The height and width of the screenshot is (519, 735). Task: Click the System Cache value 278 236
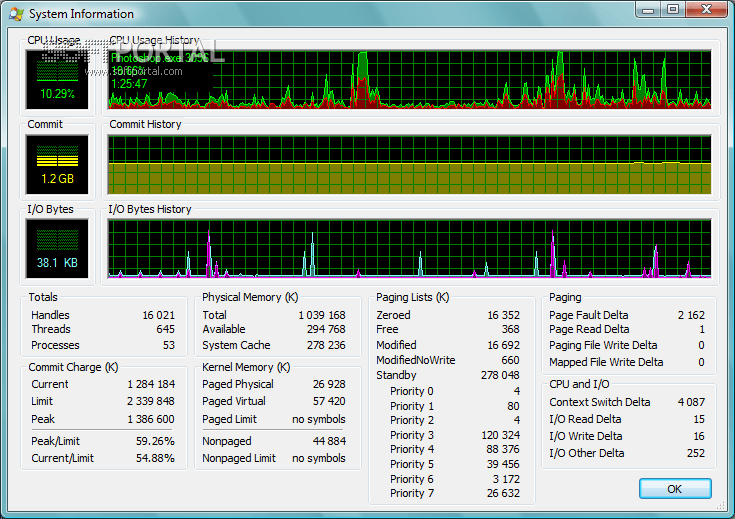pyautogui.click(x=326, y=345)
